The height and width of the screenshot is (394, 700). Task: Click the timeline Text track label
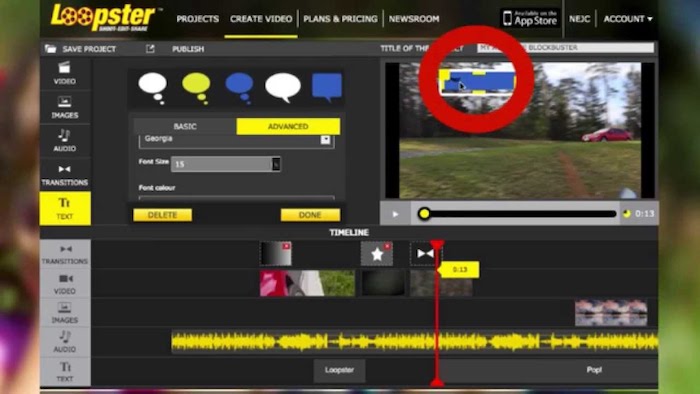coord(65,371)
